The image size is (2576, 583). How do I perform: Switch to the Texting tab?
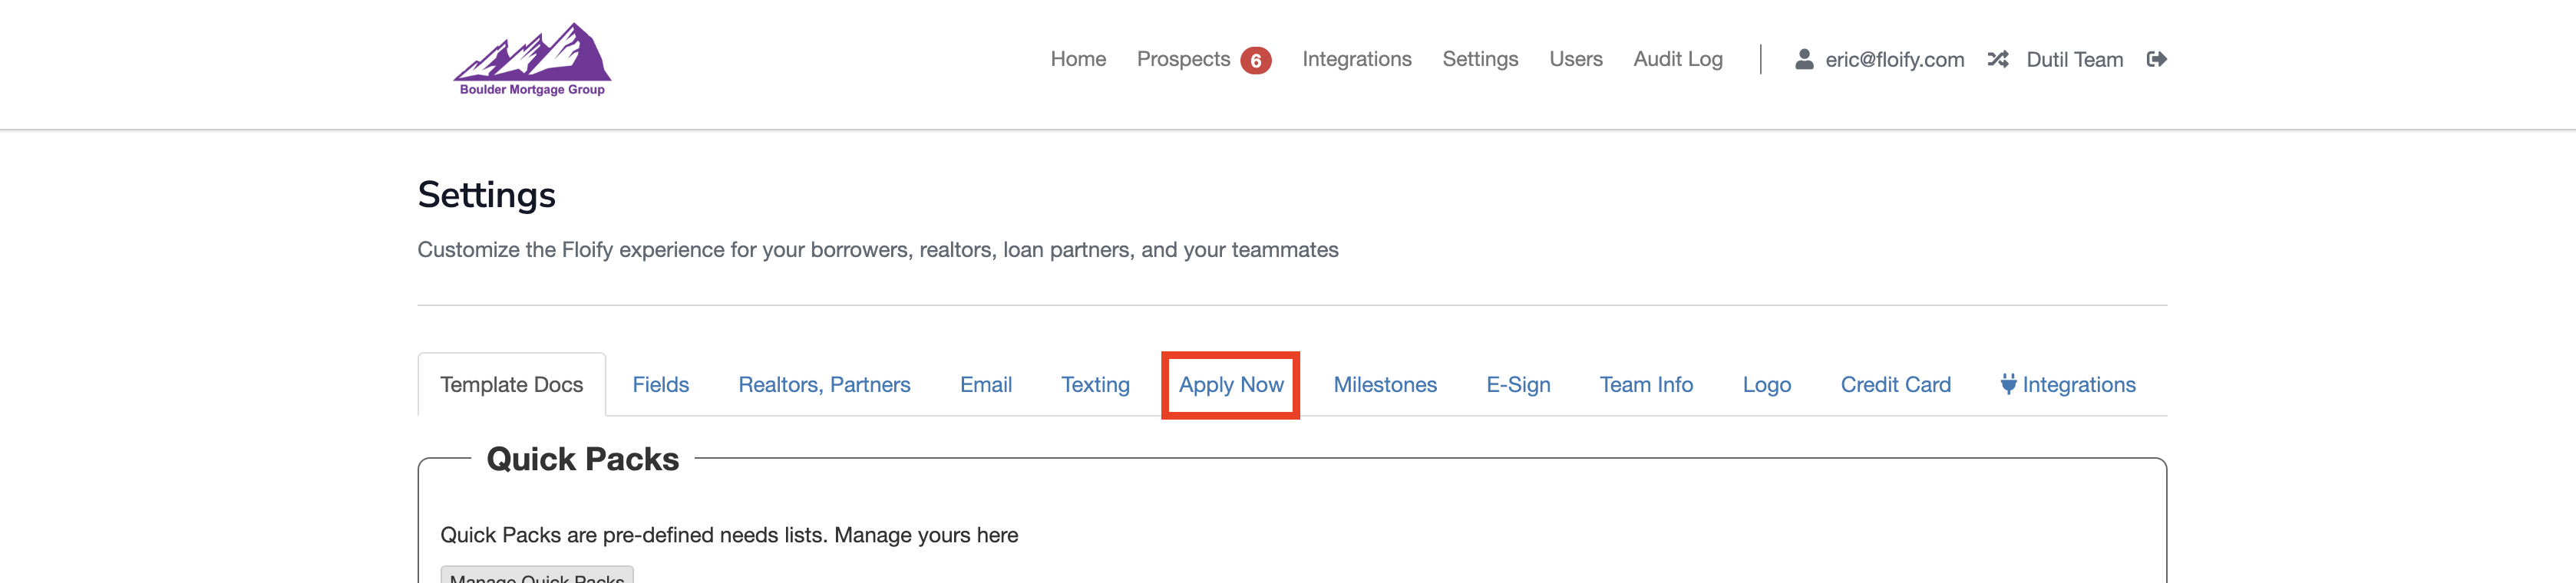pos(1095,385)
